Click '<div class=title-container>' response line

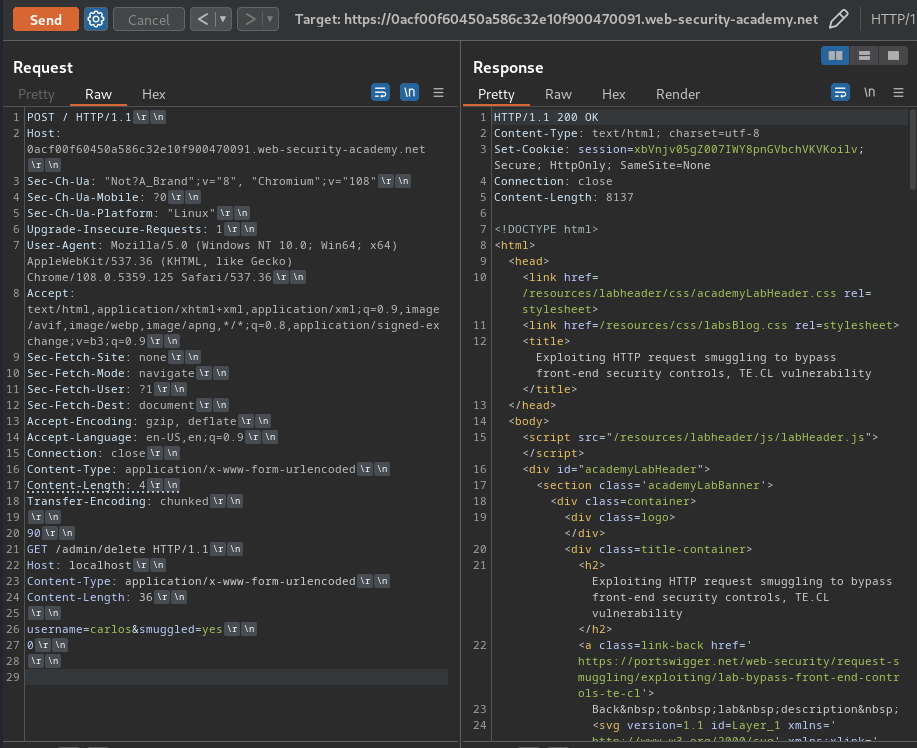(658, 549)
